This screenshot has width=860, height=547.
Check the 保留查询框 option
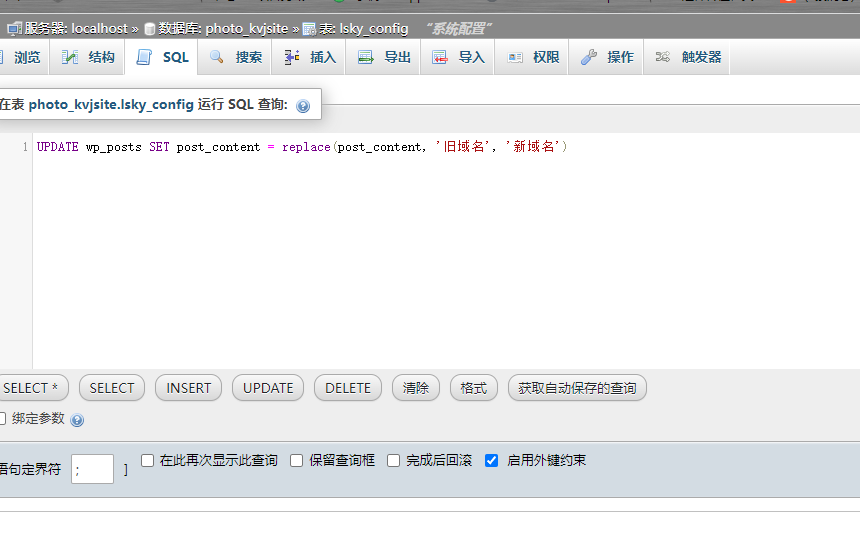click(x=297, y=460)
